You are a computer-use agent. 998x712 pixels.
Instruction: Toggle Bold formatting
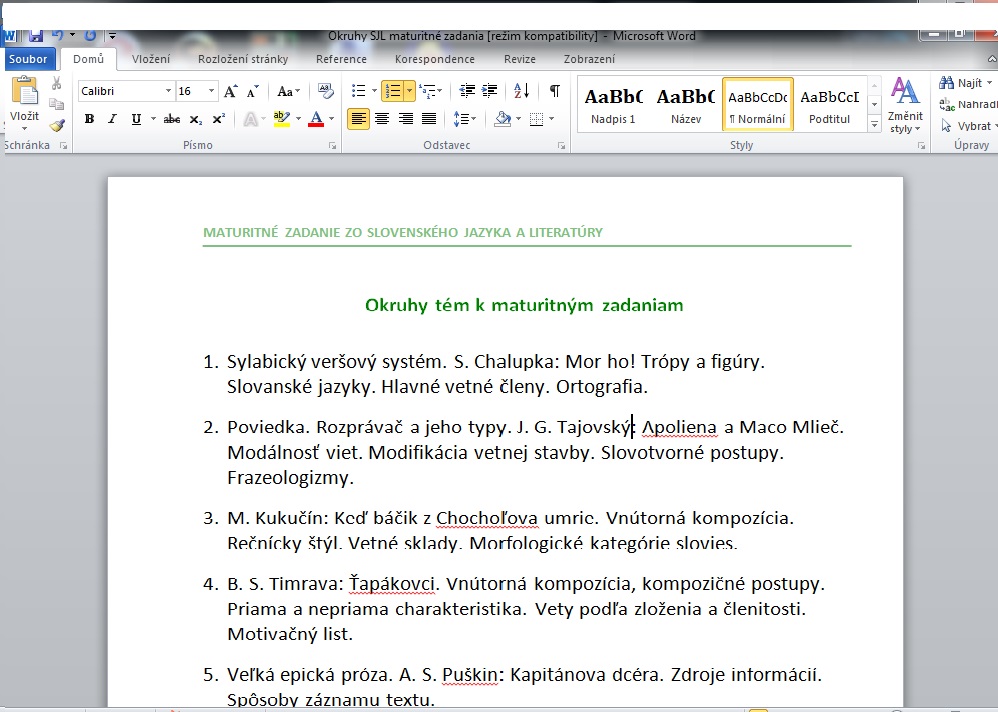[x=89, y=119]
